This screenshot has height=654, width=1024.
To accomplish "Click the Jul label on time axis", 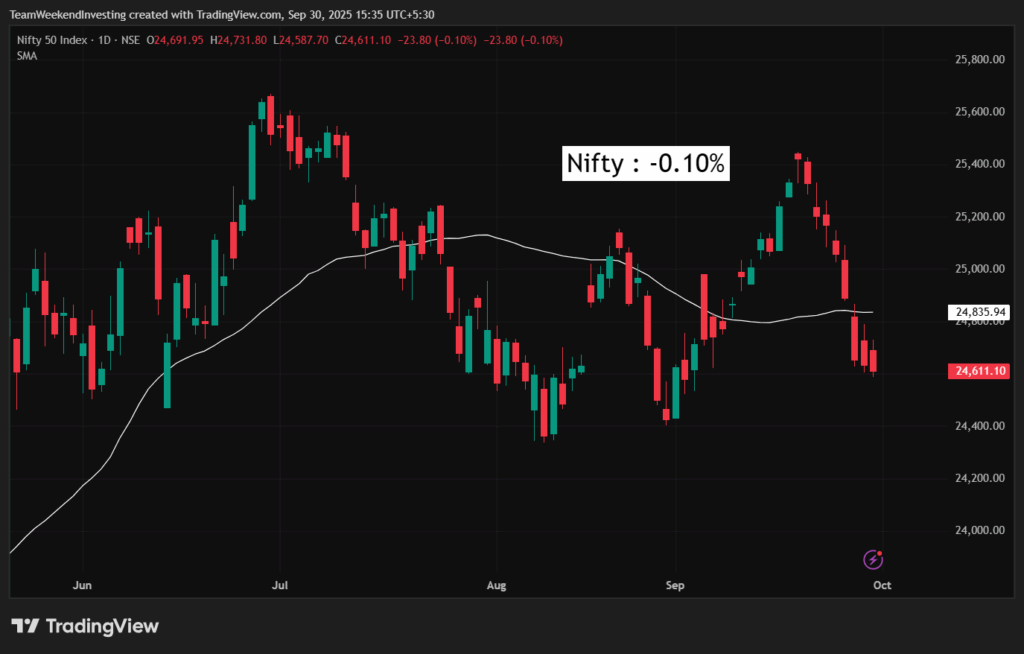I will coord(281,584).
